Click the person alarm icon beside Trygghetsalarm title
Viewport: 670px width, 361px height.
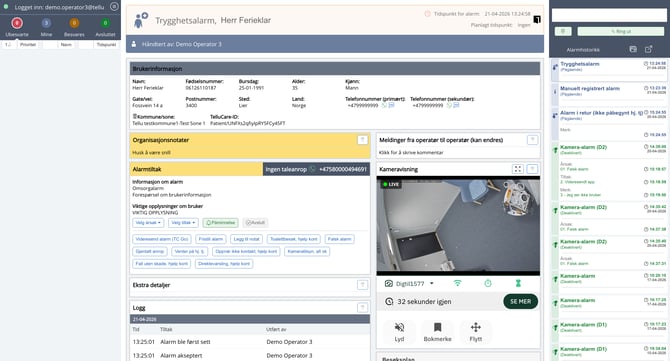(x=140, y=20)
